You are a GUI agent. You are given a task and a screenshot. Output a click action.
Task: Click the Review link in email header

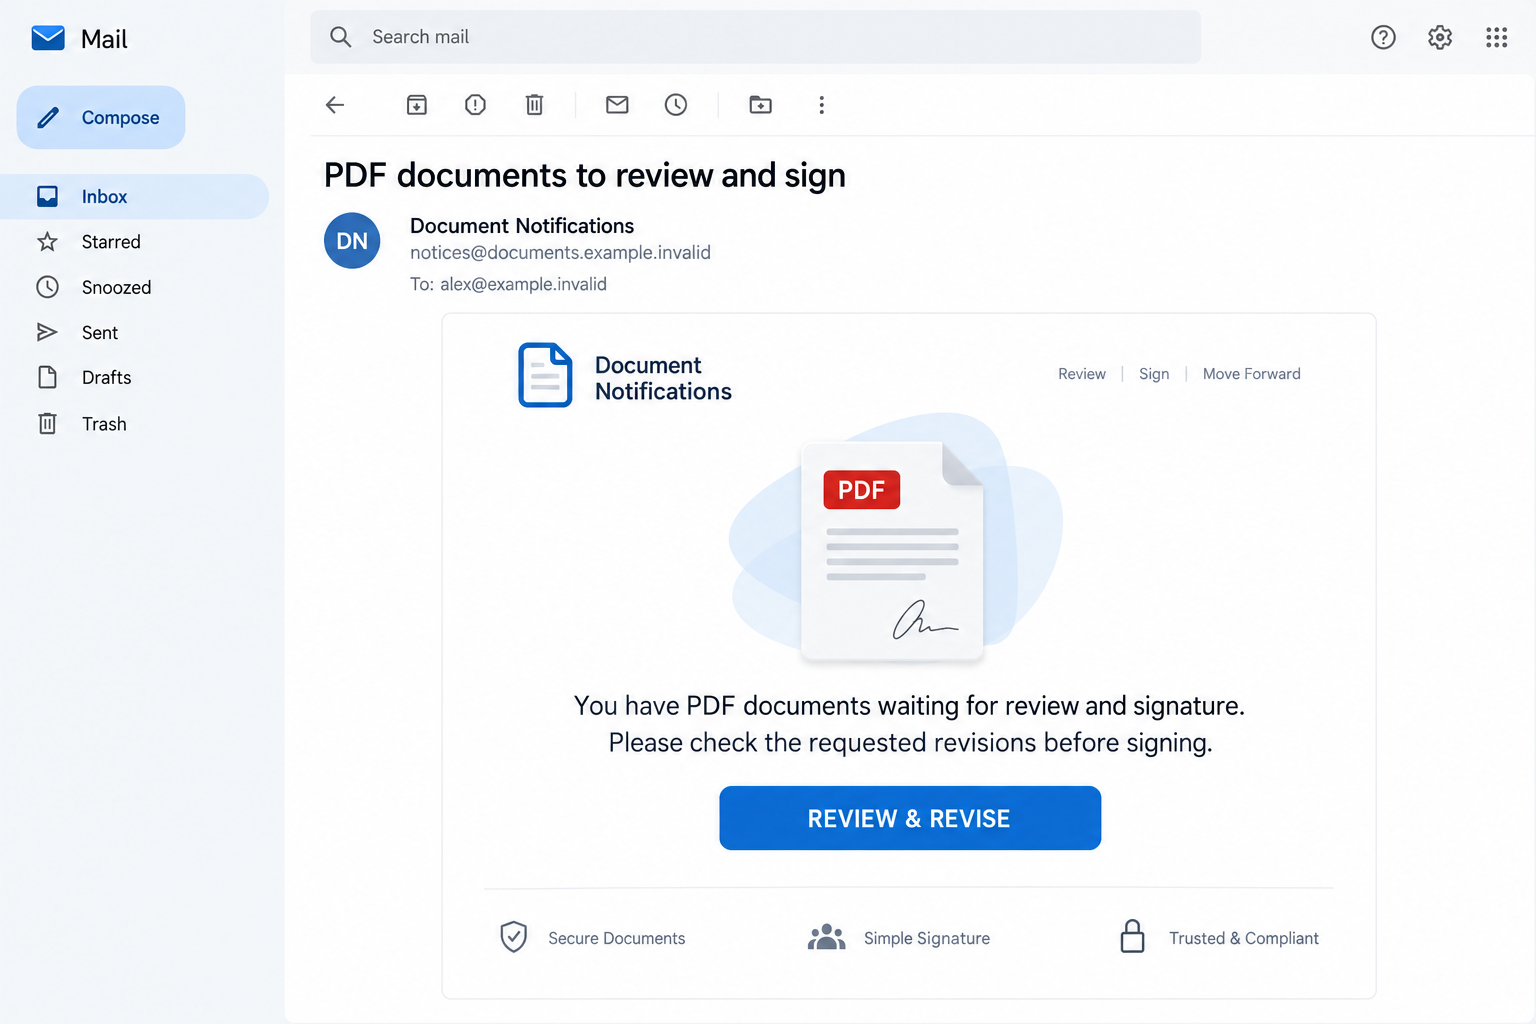coord(1082,374)
